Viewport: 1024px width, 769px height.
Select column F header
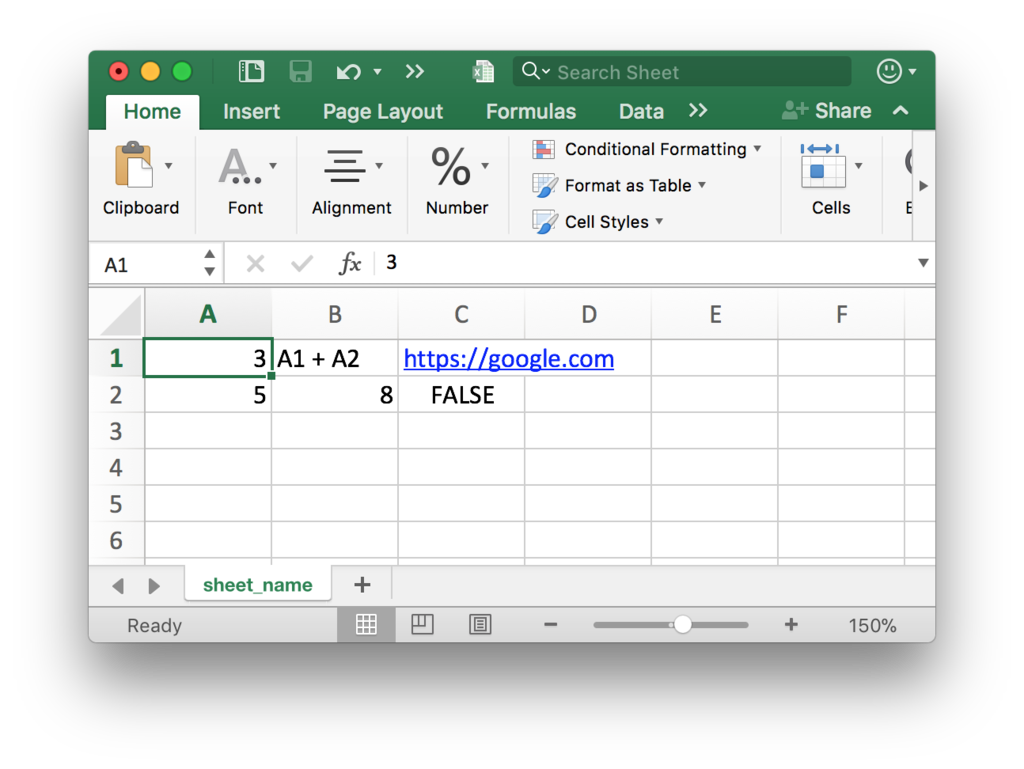[x=841, y=314]
